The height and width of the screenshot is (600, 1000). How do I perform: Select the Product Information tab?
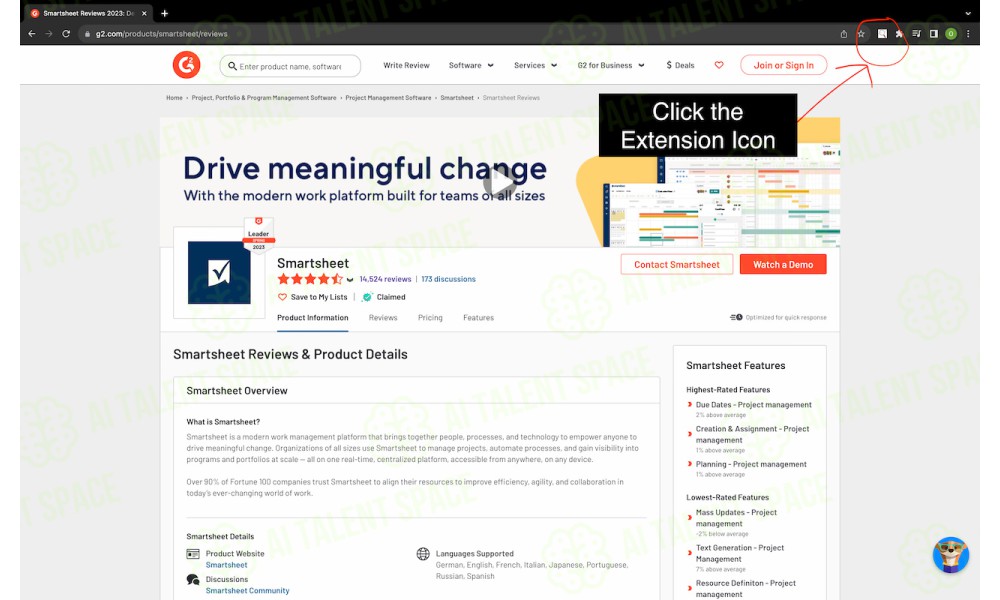coord(312,318)
